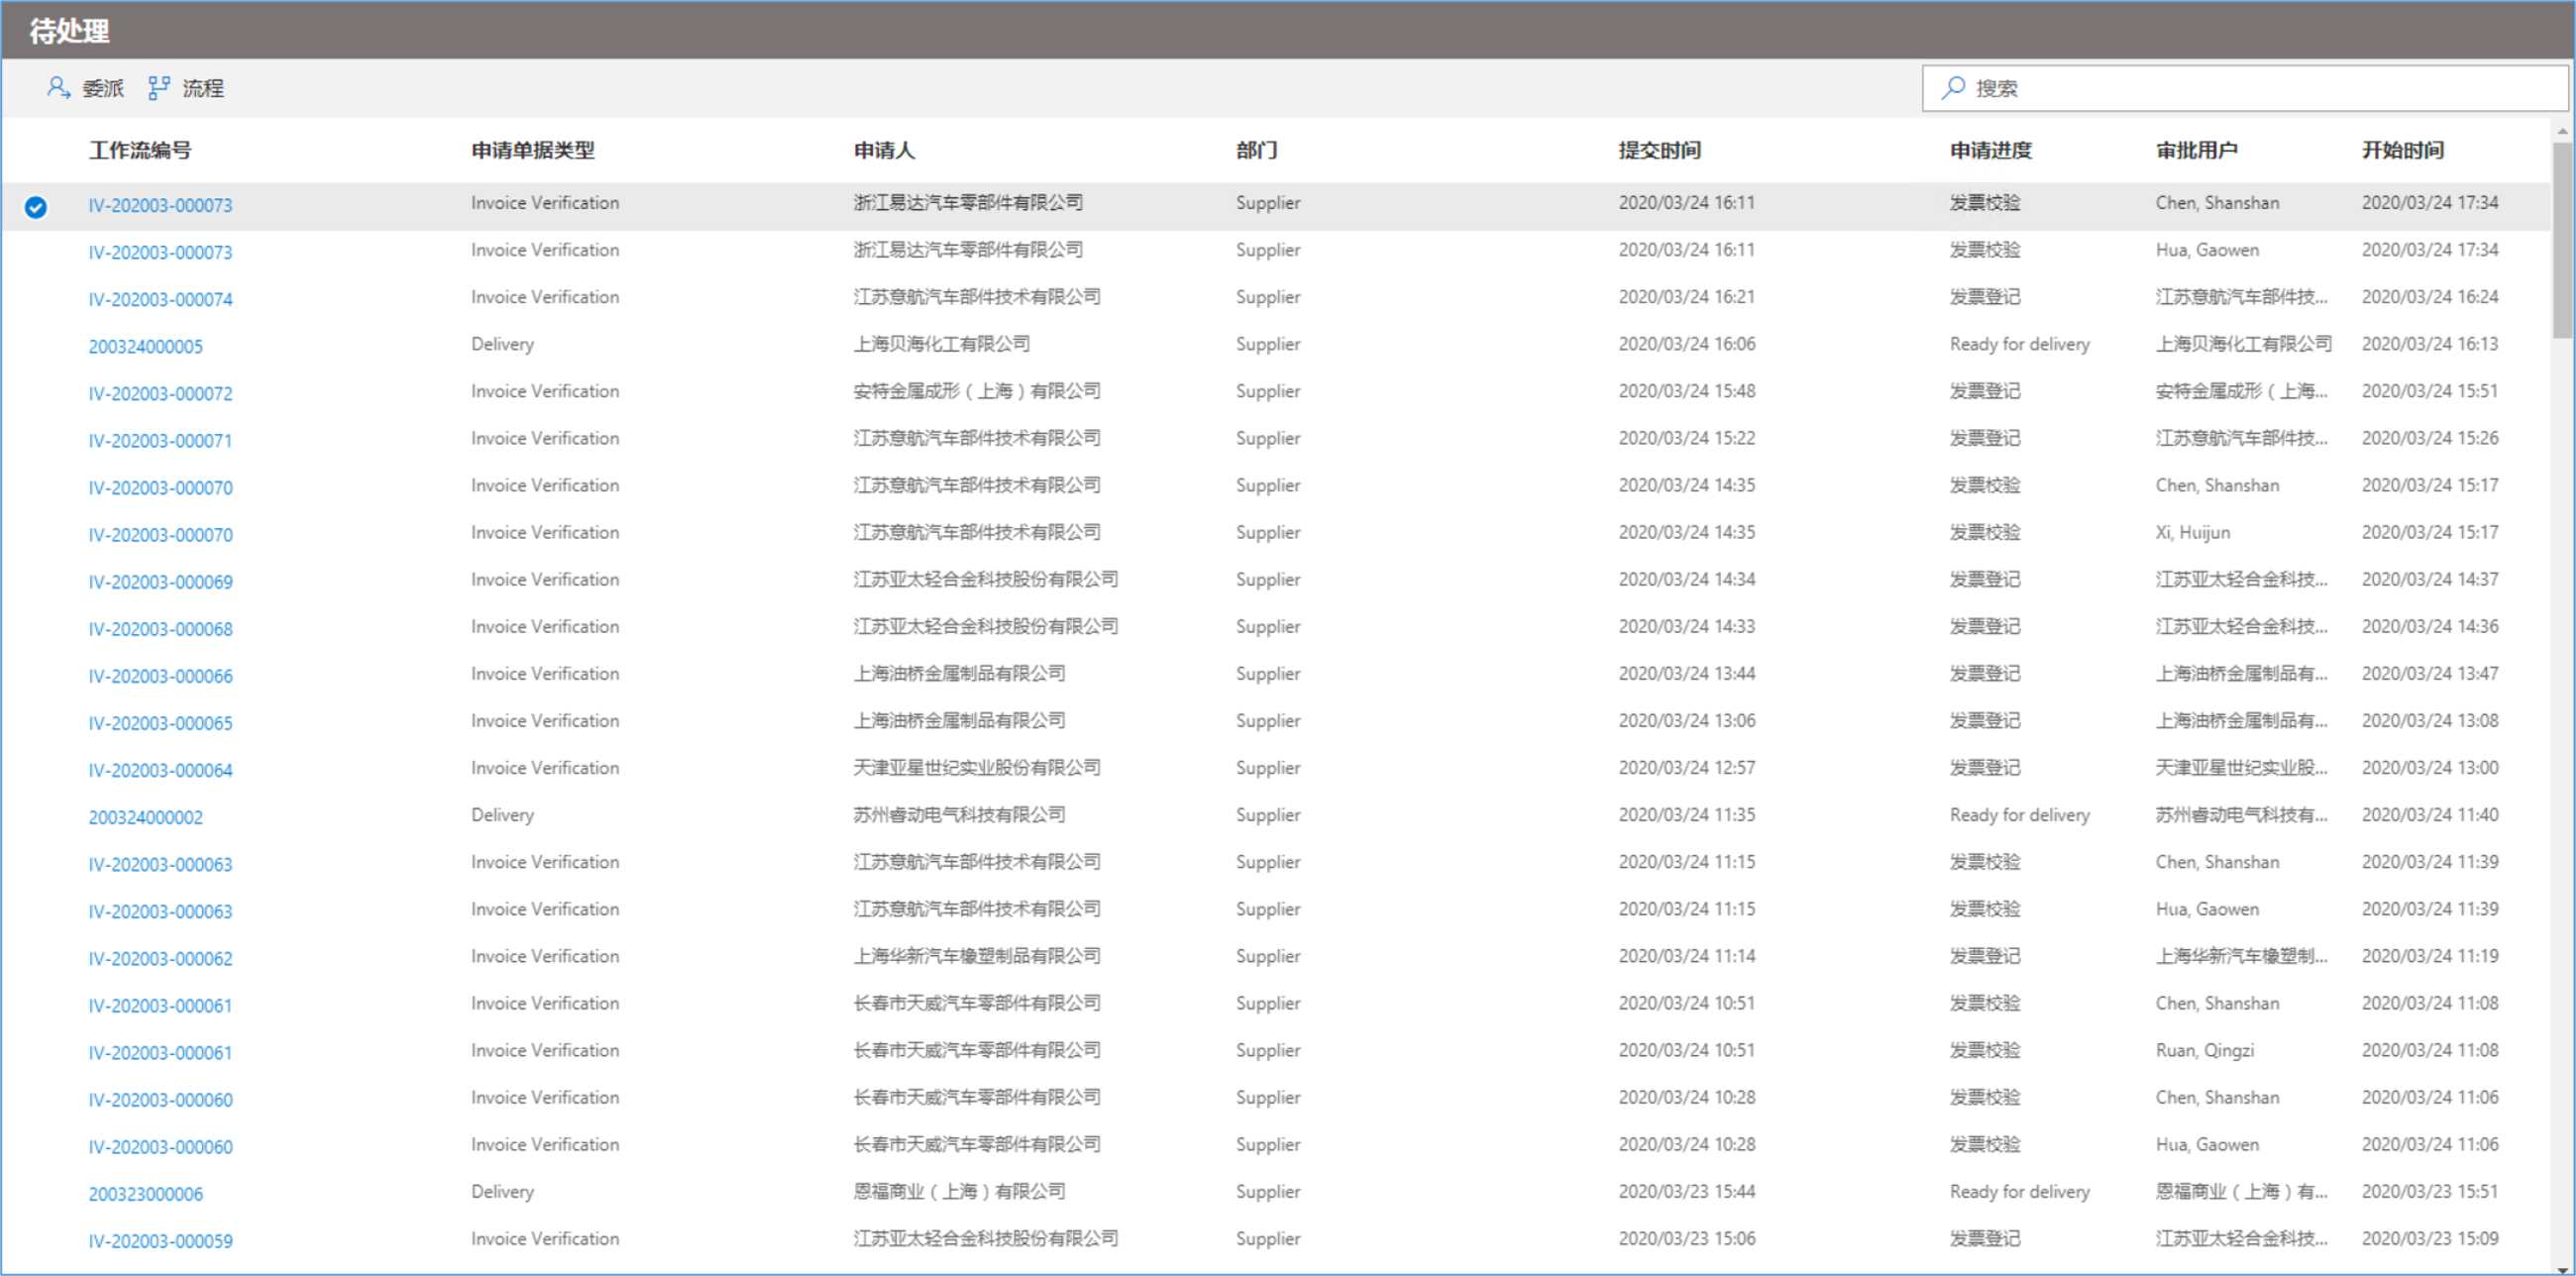This screenshot has width=2576, height=1276.
Task: Sort by 部门 column header
Action: 1257,150
